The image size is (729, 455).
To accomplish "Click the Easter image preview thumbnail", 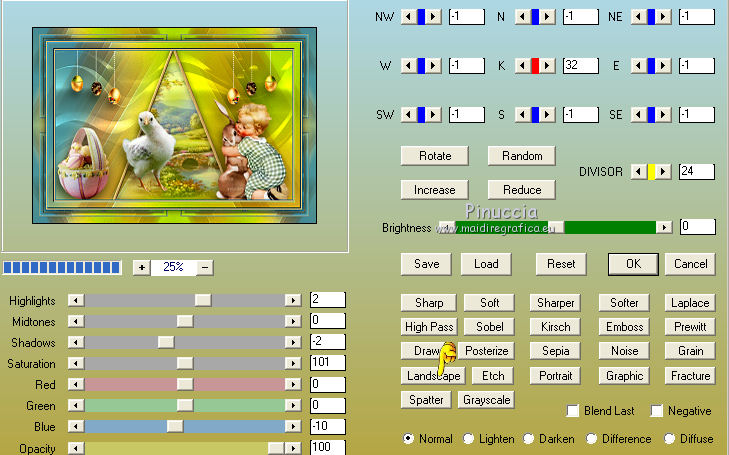I will pos(174,125).
